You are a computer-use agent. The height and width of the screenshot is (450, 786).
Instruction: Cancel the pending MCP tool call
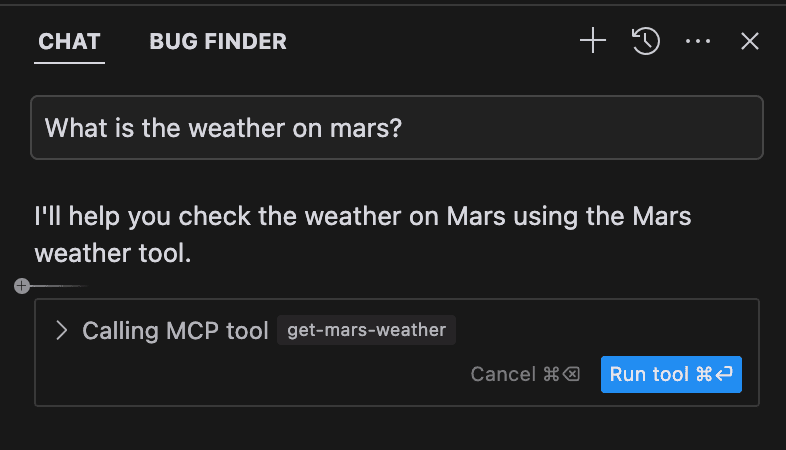click(x=525, y=374)
